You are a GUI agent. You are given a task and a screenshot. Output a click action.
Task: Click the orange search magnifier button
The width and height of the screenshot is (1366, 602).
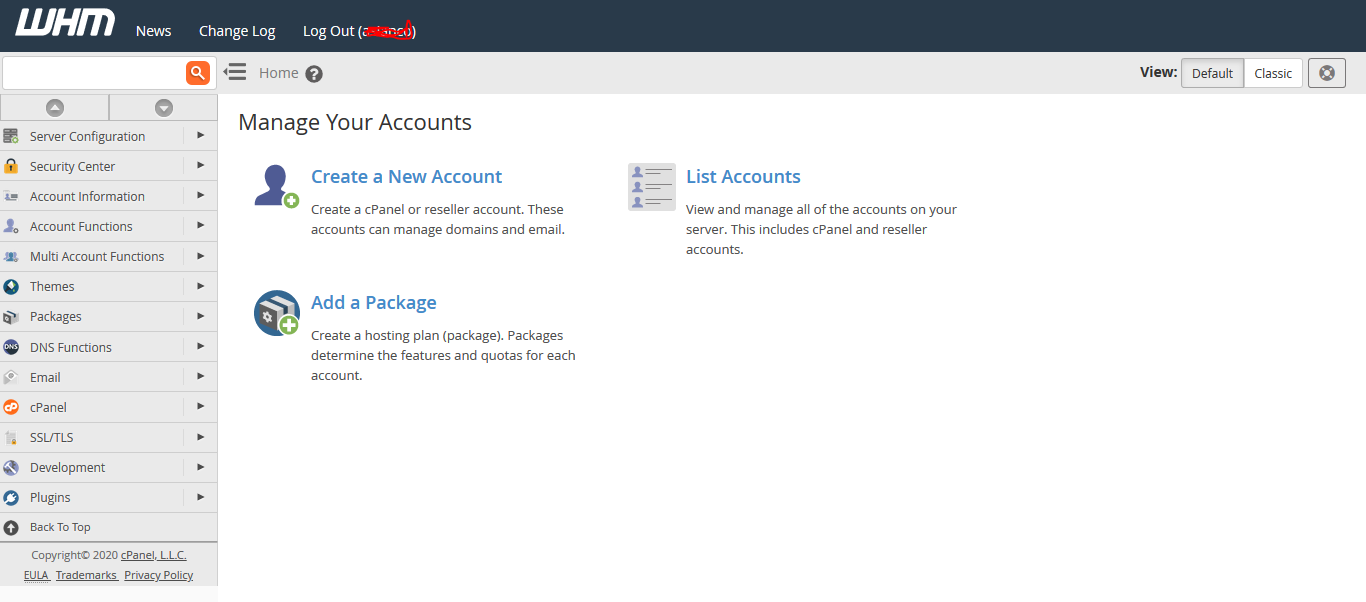point(198,72)
